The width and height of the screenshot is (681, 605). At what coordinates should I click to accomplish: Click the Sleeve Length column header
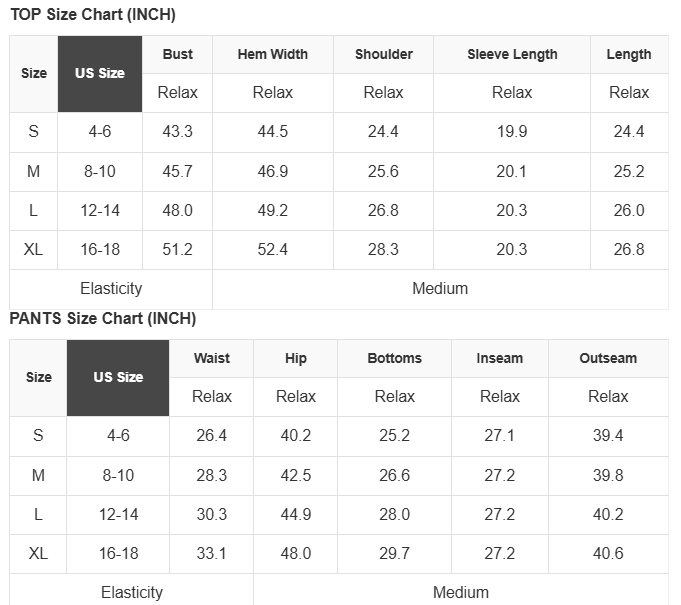512,54
